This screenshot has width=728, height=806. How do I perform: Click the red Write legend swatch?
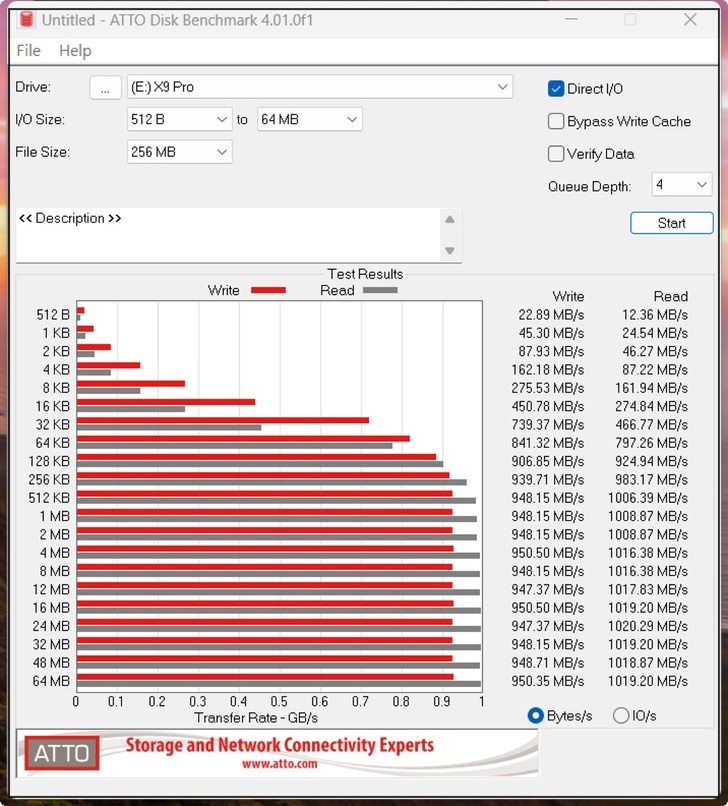tap(268, 290)
